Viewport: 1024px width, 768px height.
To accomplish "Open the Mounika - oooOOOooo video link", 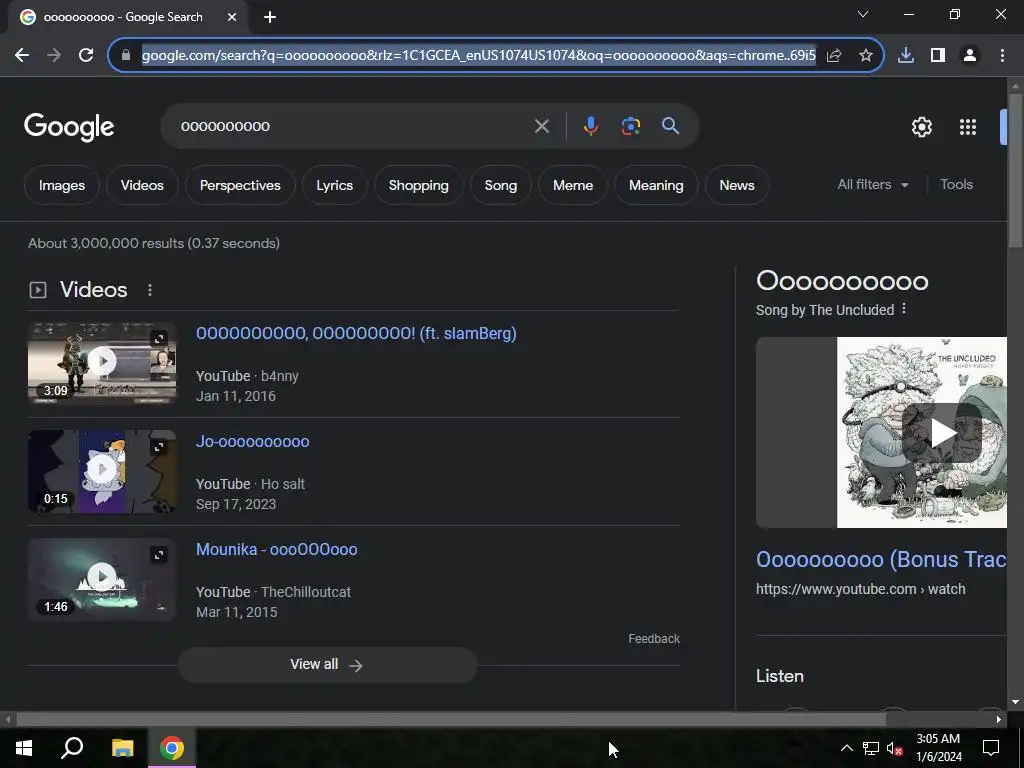I will 276,549.
